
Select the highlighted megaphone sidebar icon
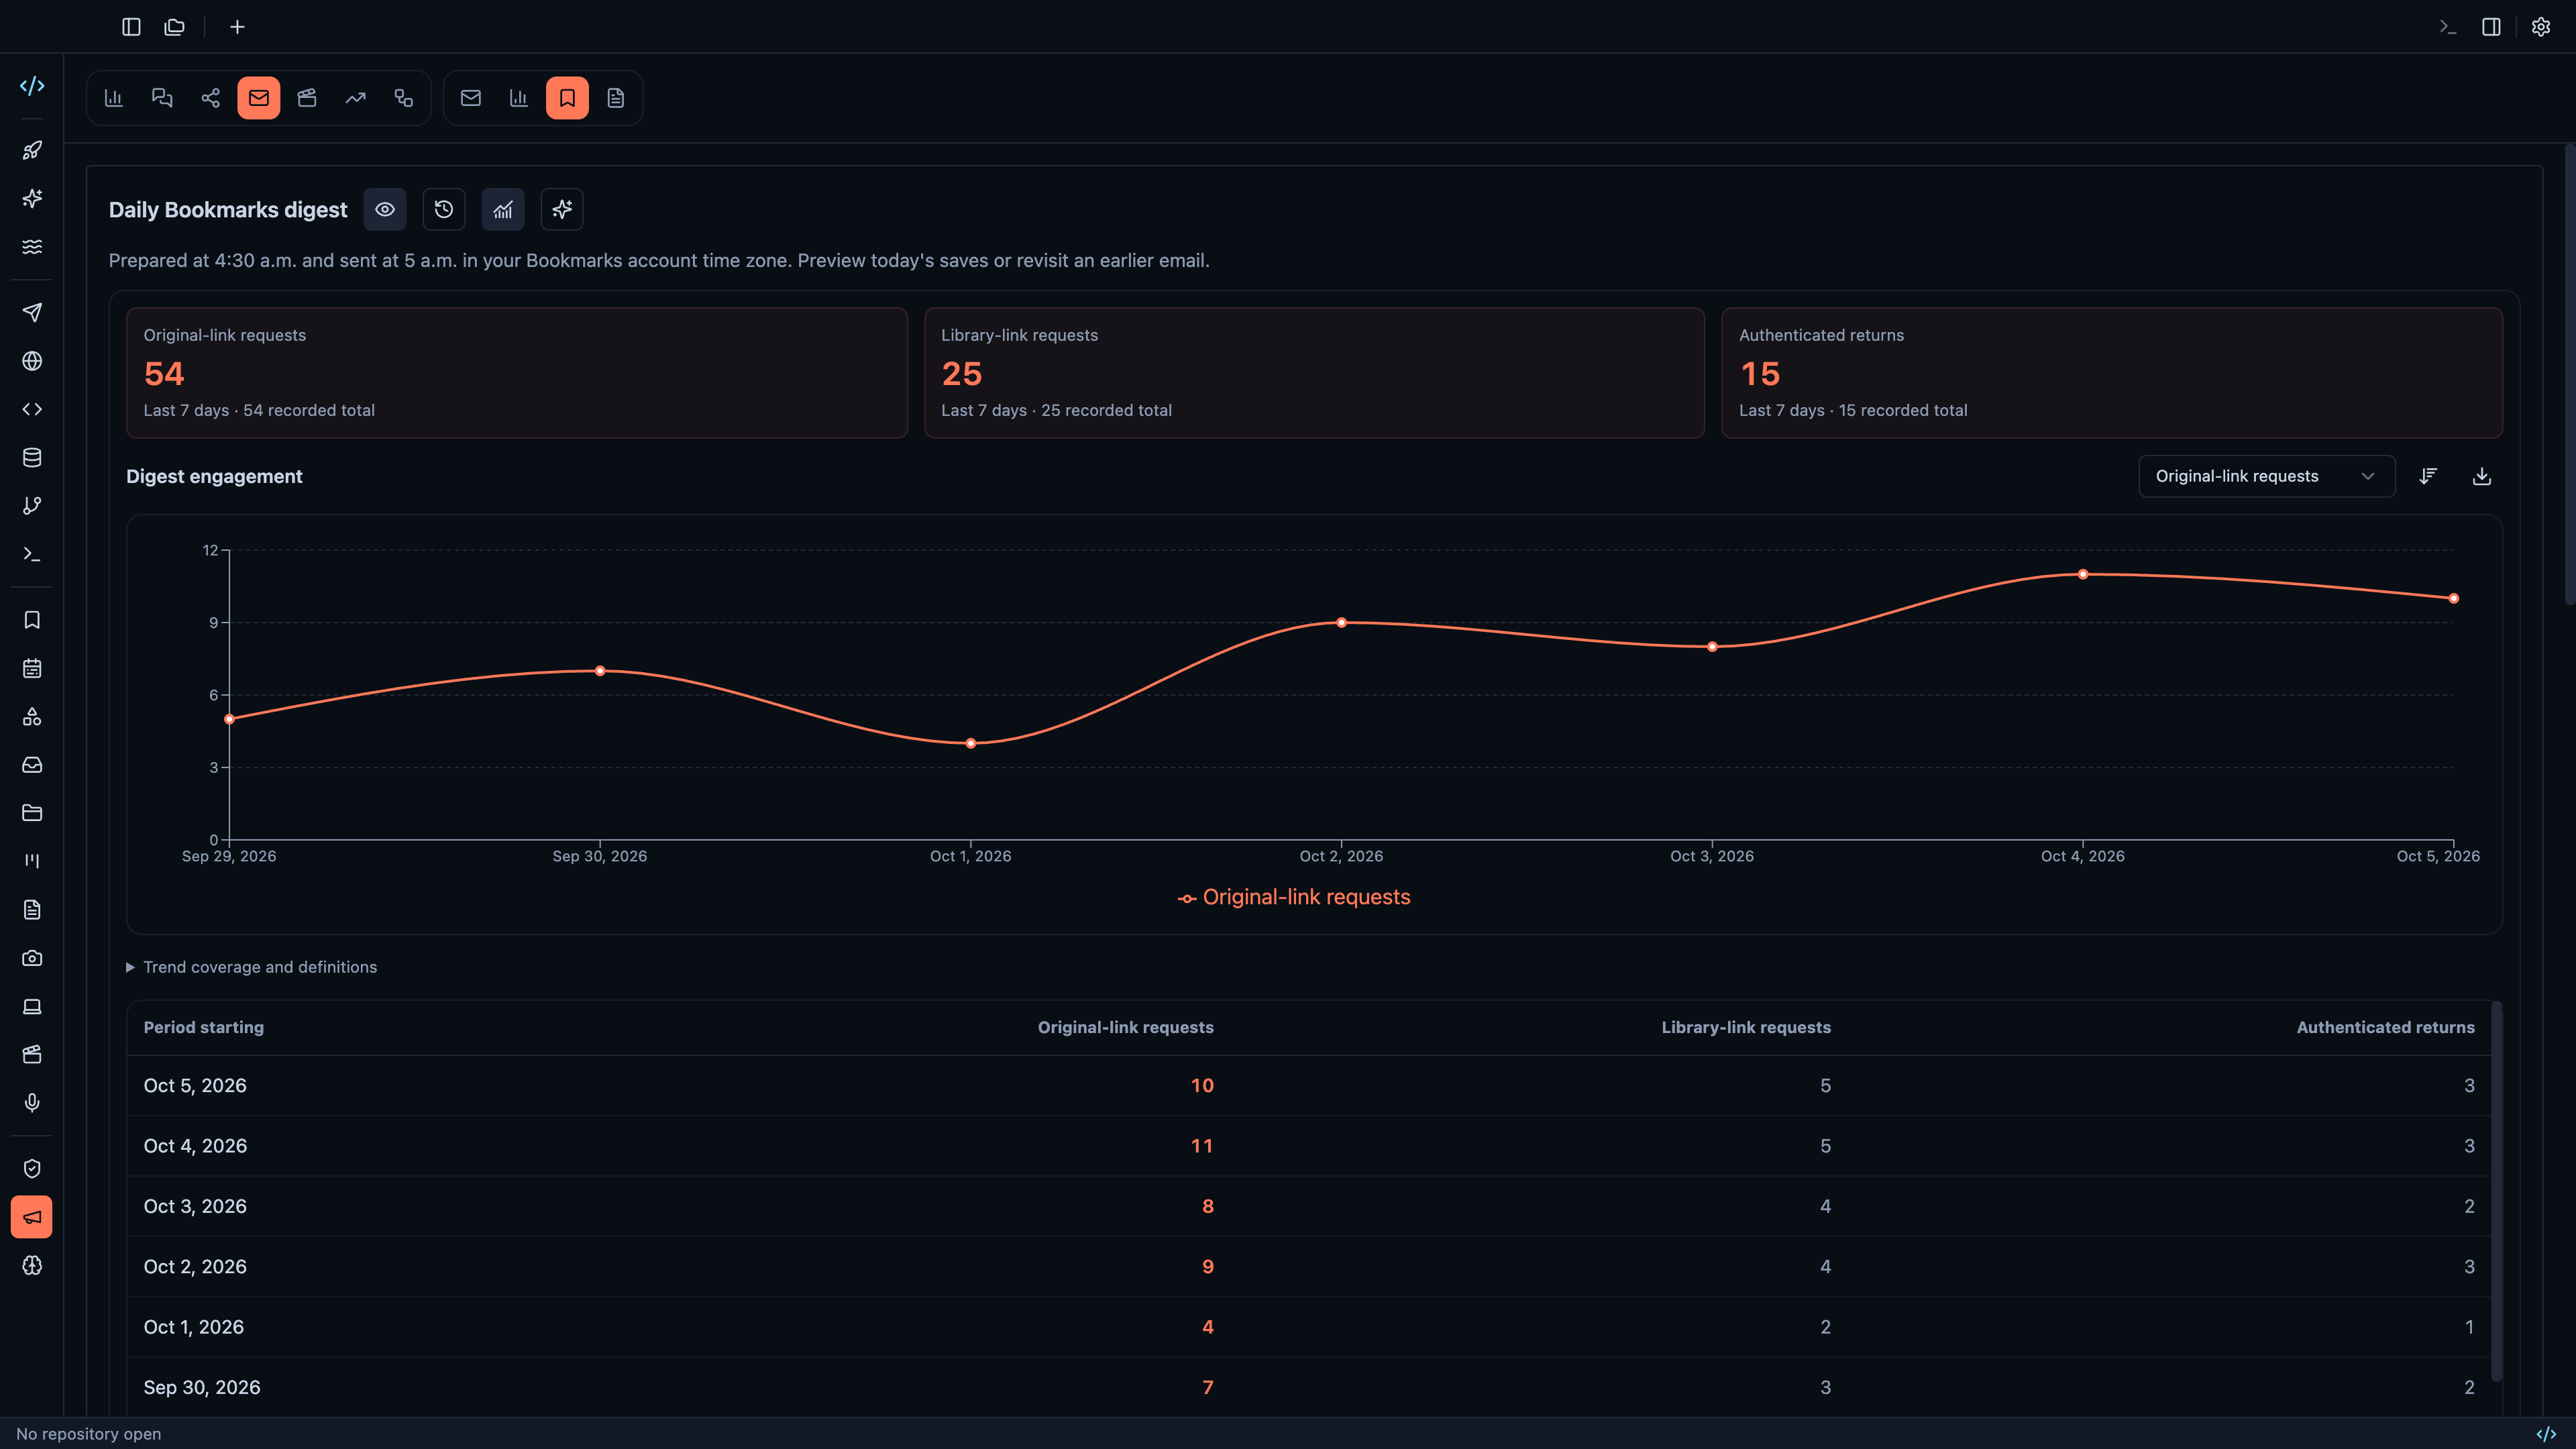(32, 1217)
